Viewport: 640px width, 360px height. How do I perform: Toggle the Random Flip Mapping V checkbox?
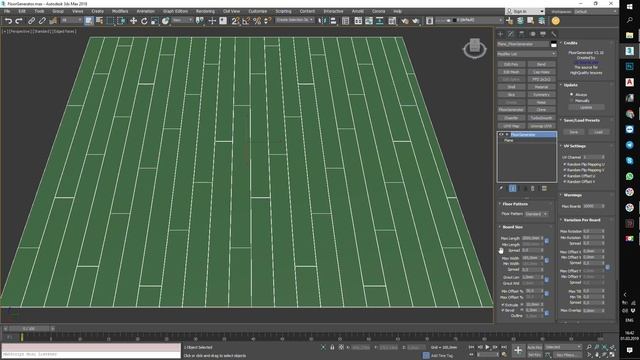tap(565, 170)
